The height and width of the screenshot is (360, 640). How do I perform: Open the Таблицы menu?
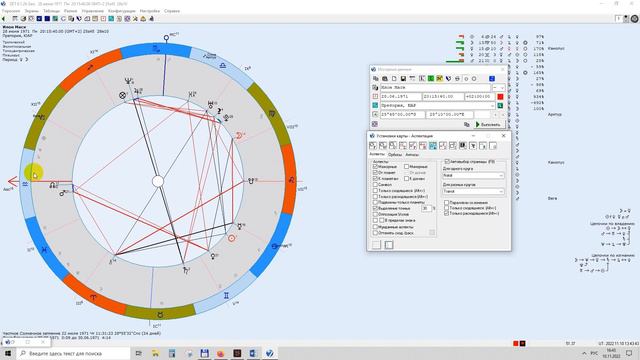[51, 11]
